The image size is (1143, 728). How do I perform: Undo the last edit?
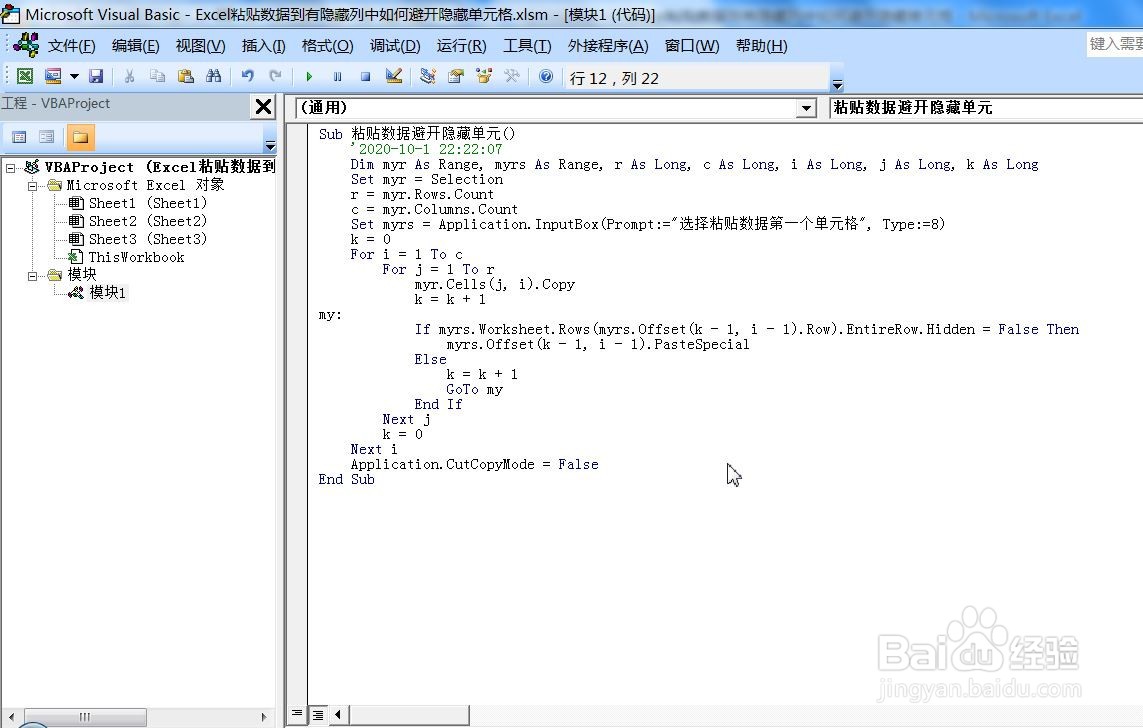coord(248,76)
